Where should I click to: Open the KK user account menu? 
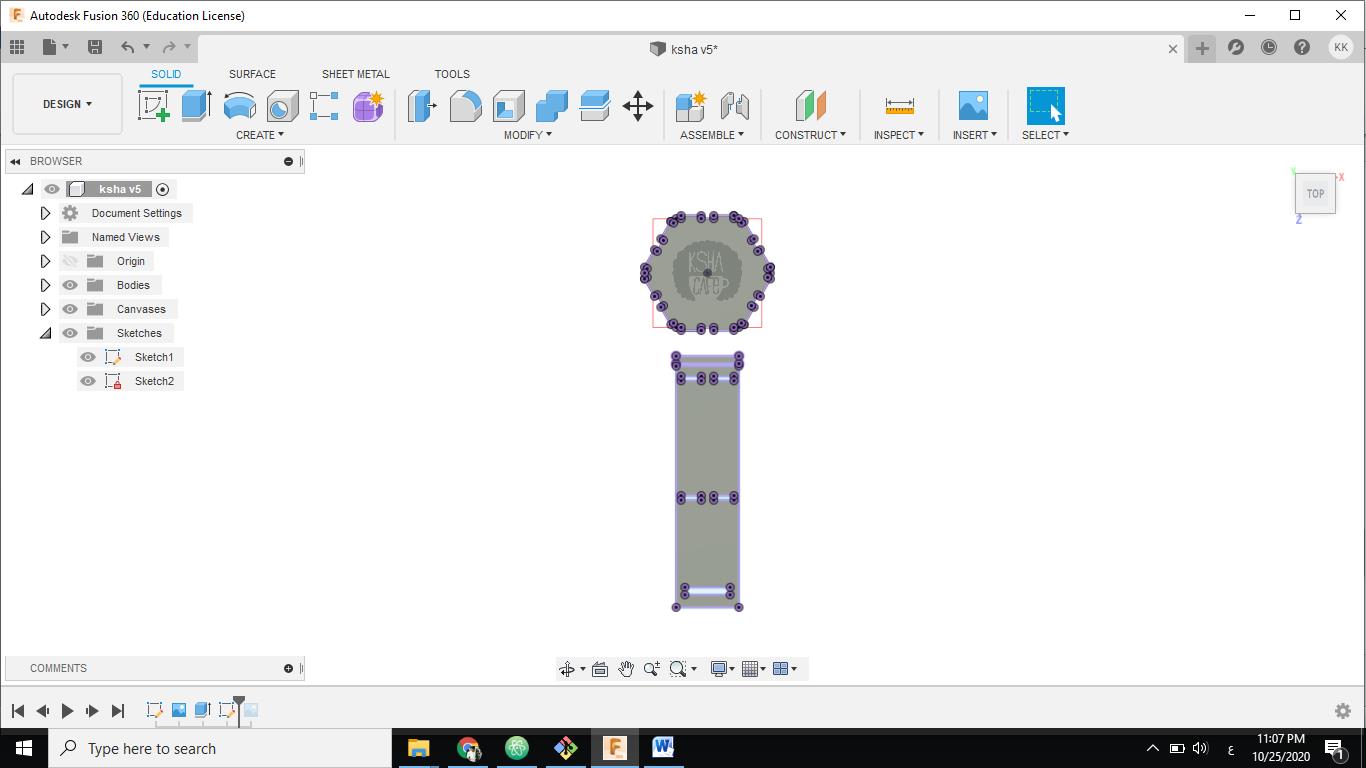[1341, 47]
